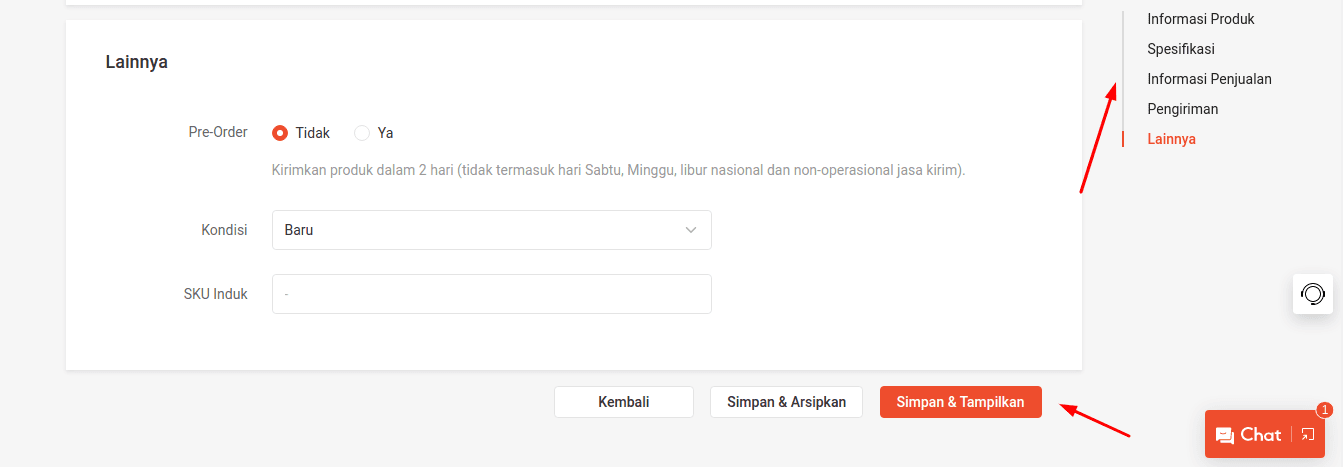Click the SKU Induk field label
This screenshot has height=467, width=1343.
point(215,294)
